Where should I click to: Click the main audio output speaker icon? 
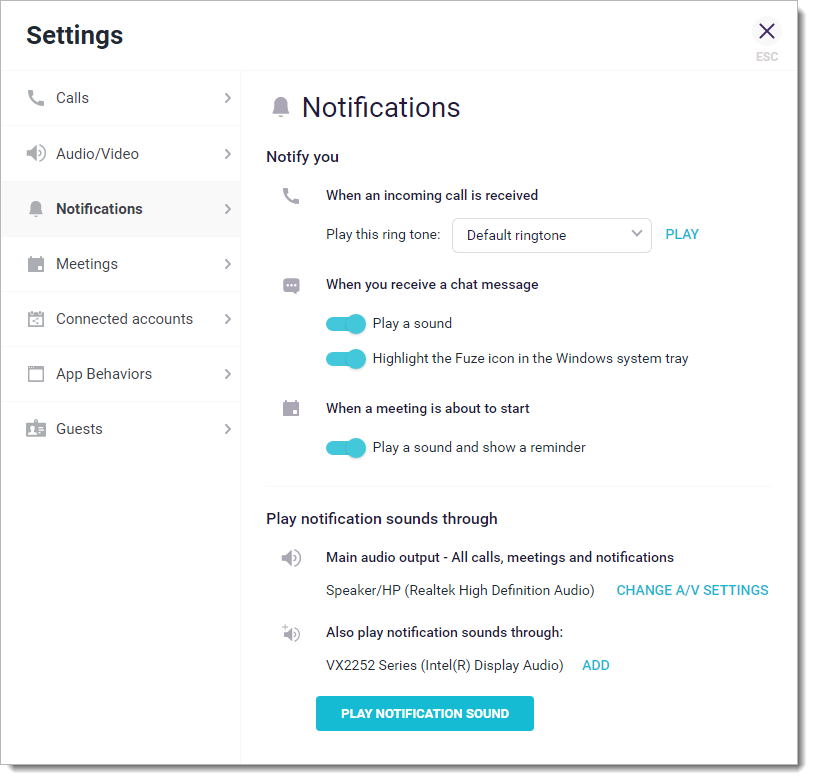(x=291, y=558)
